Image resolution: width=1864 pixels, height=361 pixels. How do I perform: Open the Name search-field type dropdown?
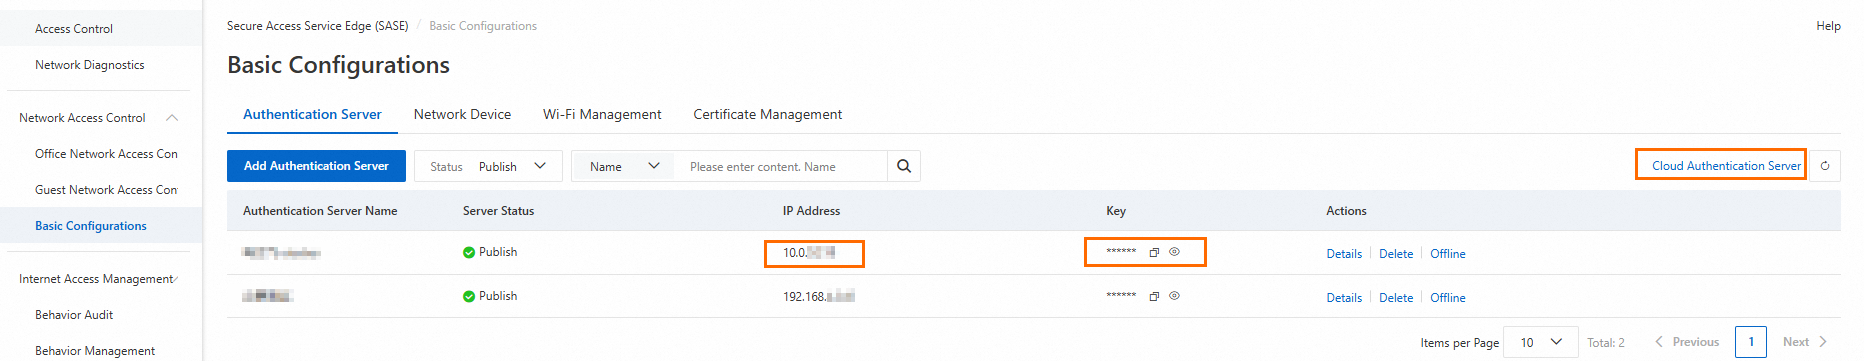(x=623, y=166)
